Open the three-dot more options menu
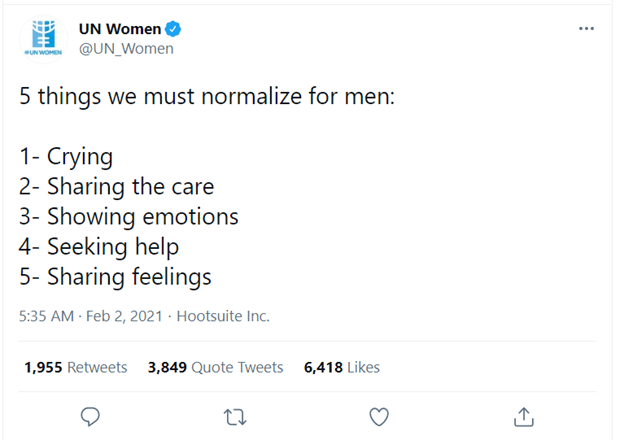624x440 pixels. 586,29
